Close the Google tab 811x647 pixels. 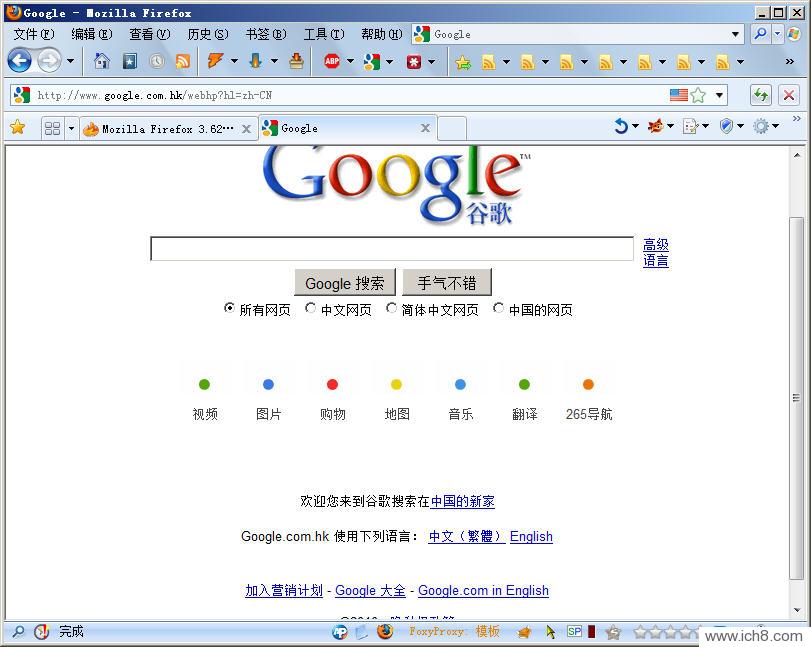pyautogui.click(x=425, y=128)
